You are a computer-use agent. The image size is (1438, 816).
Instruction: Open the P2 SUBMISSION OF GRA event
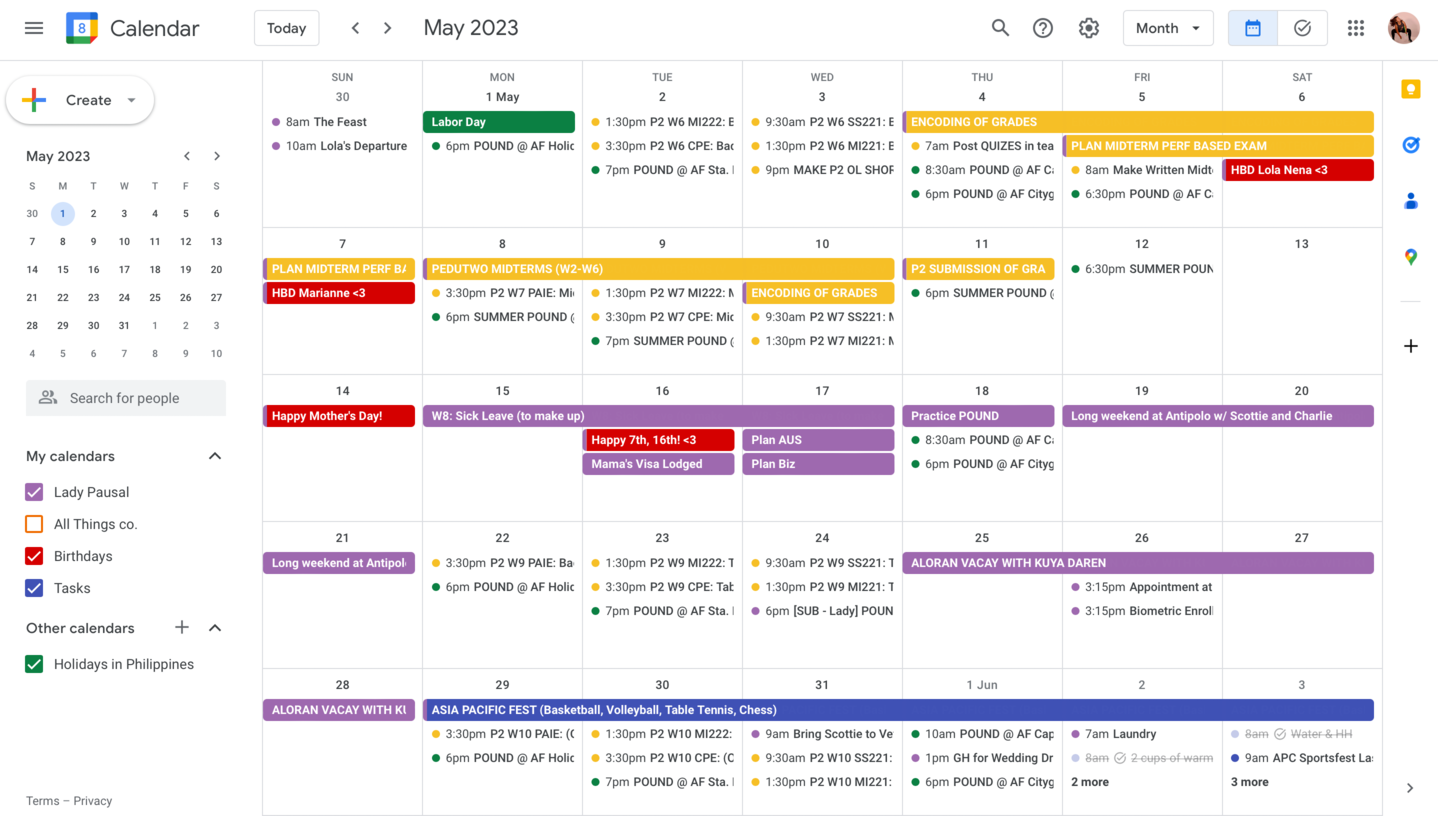coord(978,269)
